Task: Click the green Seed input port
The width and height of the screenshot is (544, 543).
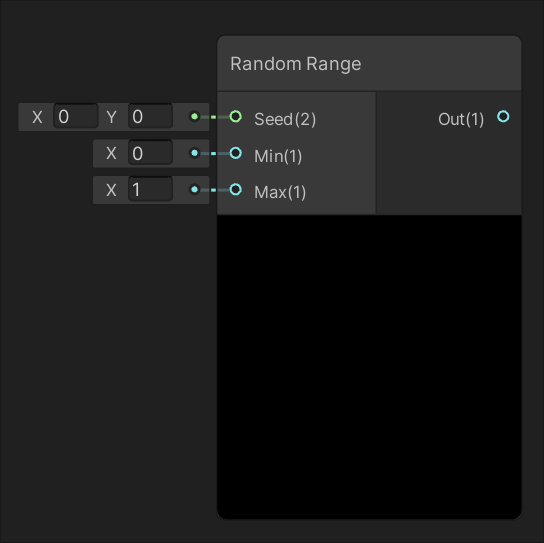Action: point(236,116)
